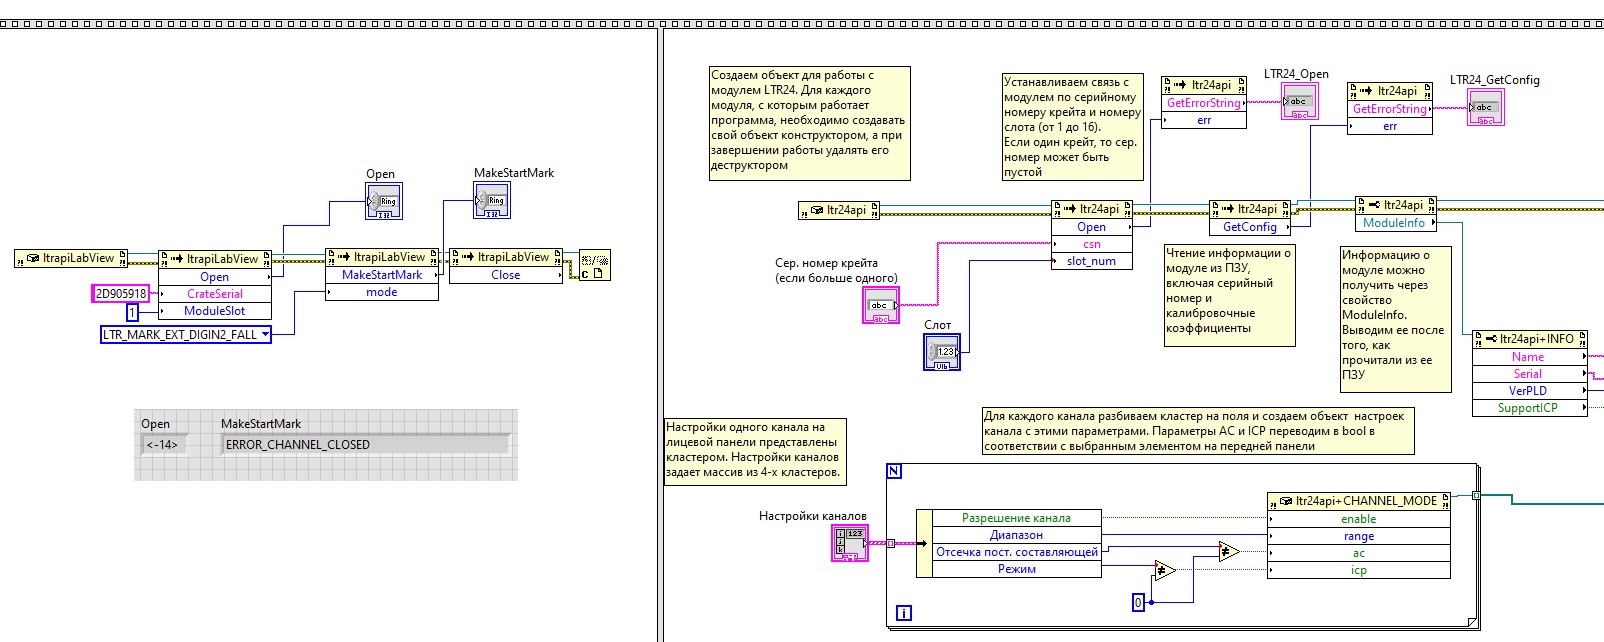Click the GetConfig method node
Image resolution: width=1604 pixels, height=642 pixels.
tap(1249, 227)
